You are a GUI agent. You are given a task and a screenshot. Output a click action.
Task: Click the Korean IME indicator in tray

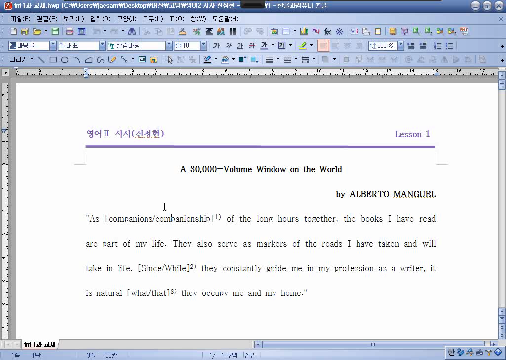pyautogui.click(x=451, y=352)
